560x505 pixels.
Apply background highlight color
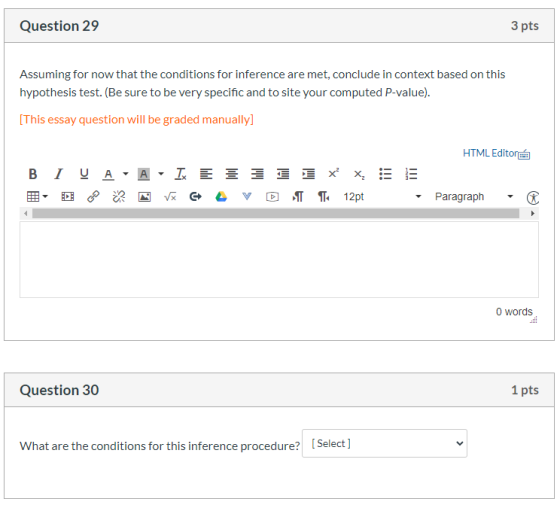click(x=144, y=174)
